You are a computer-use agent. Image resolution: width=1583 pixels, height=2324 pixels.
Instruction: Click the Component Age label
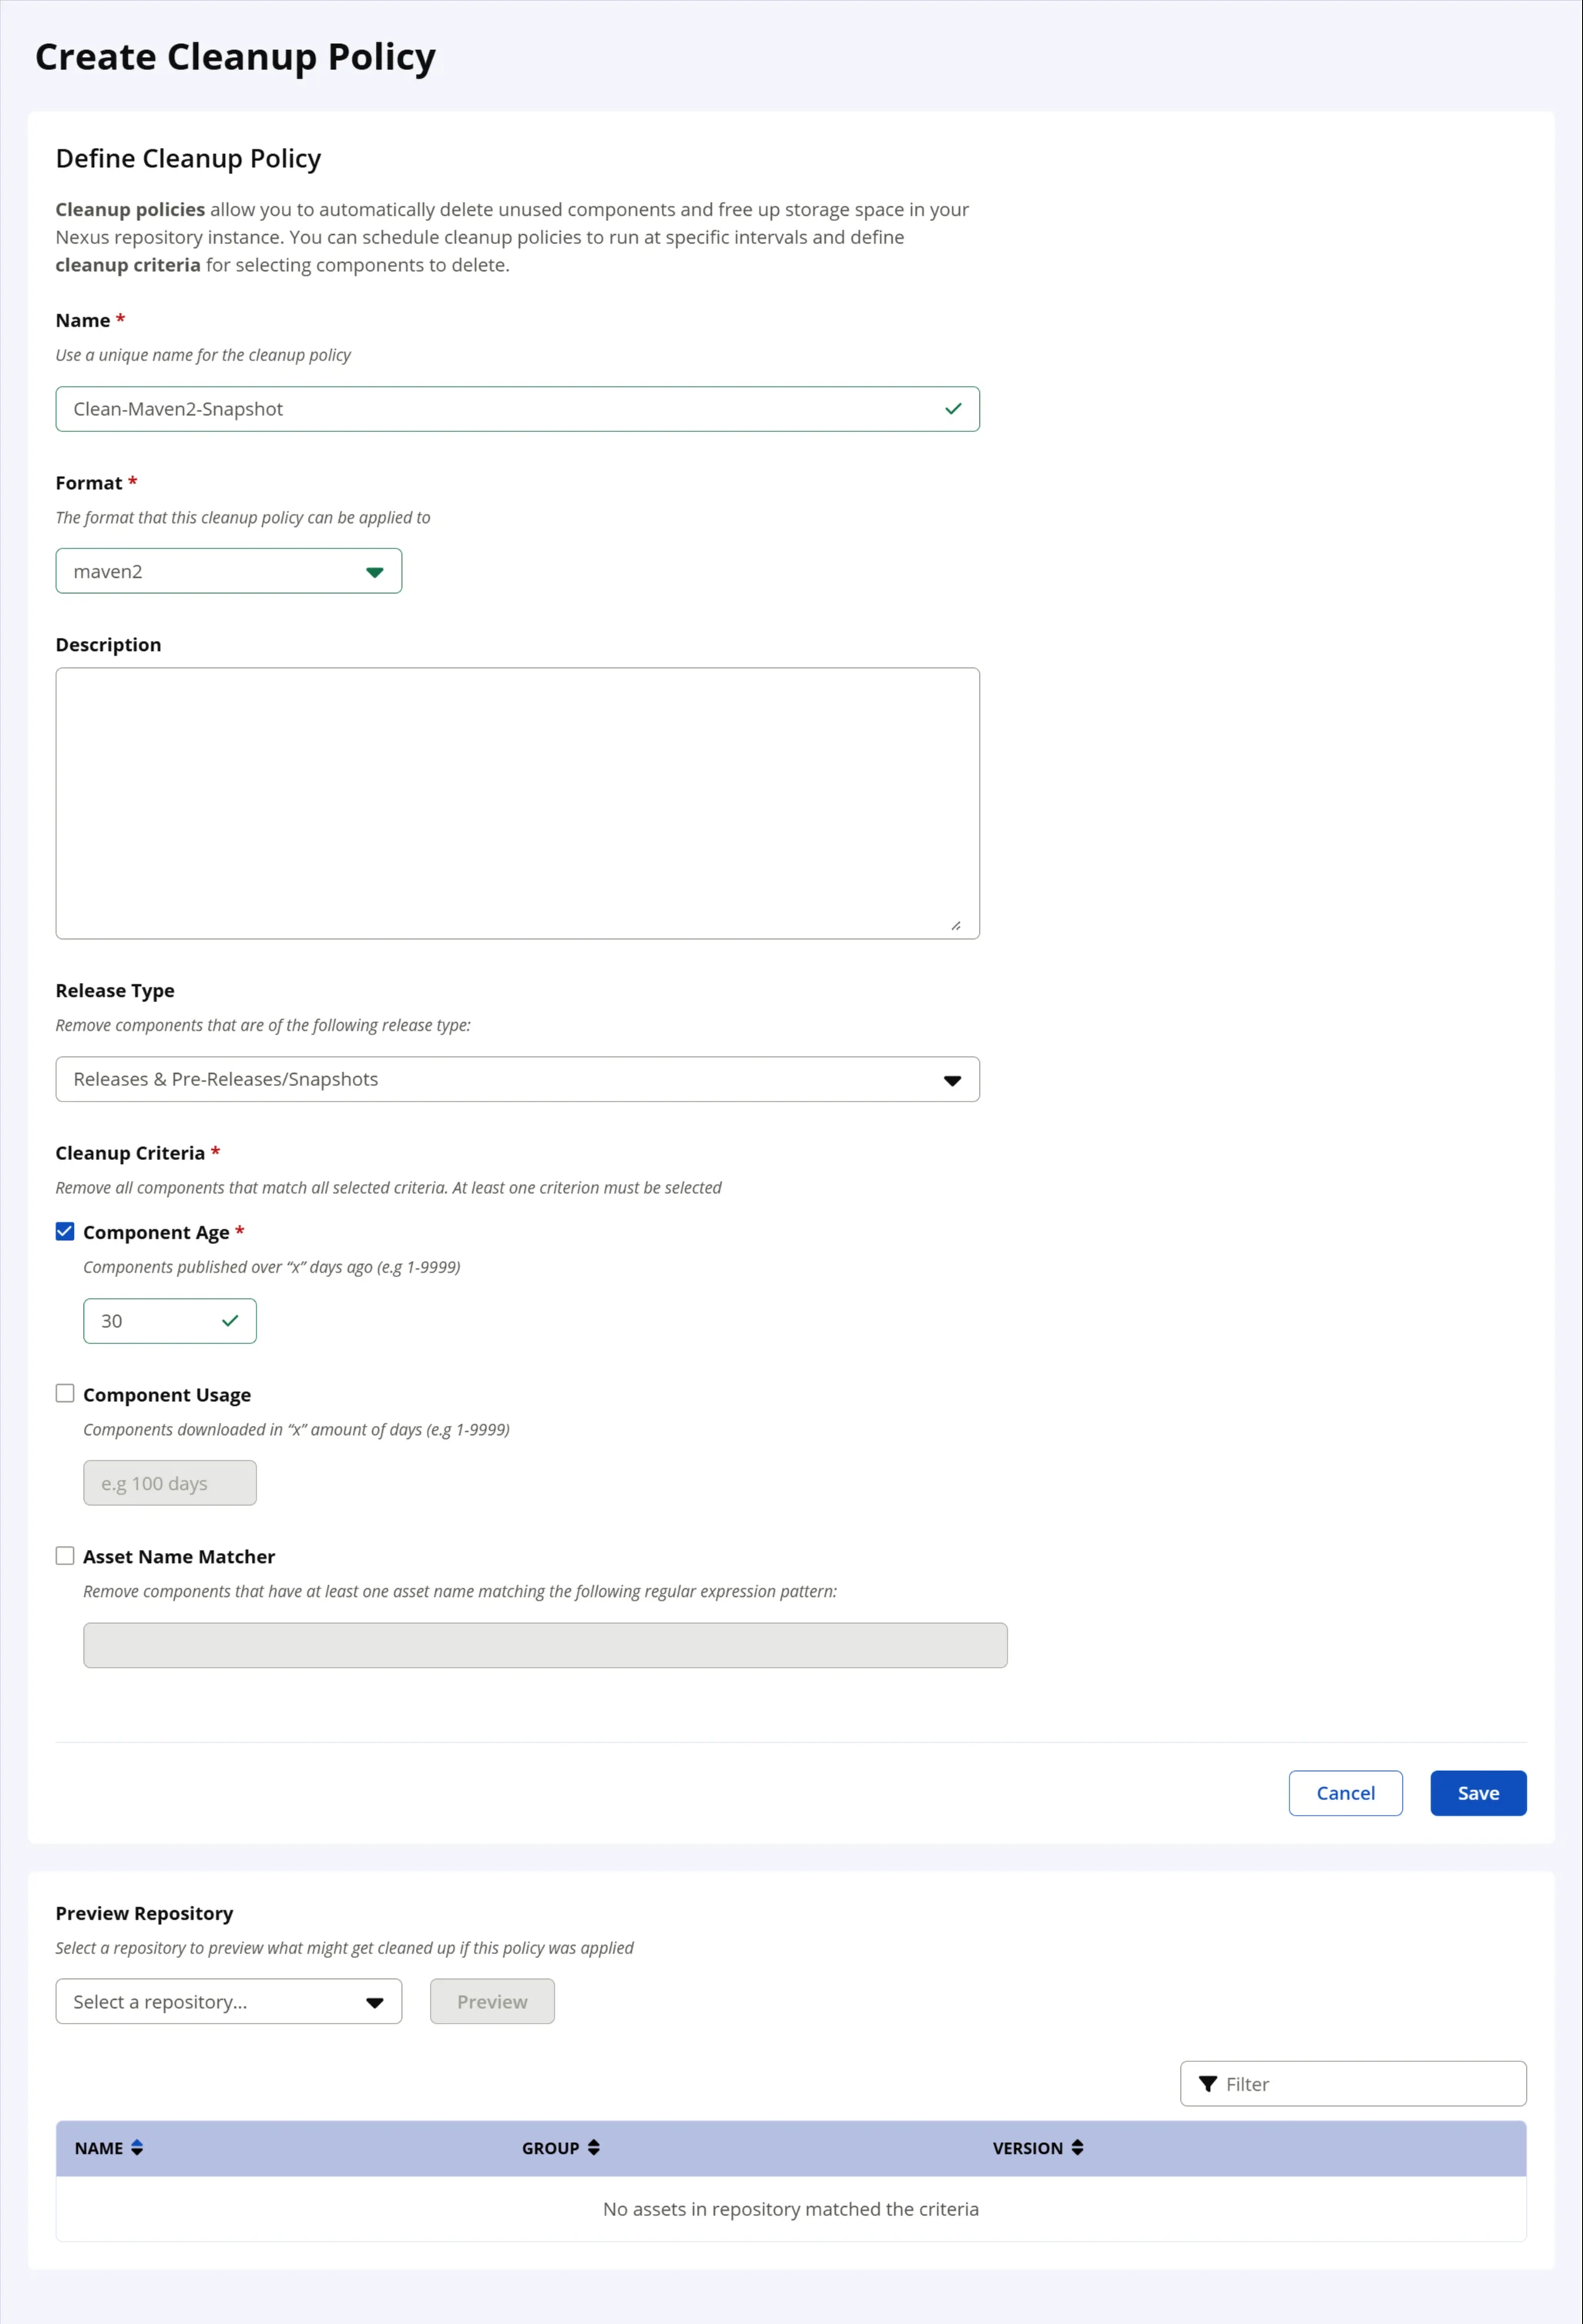pos(156,1233)
